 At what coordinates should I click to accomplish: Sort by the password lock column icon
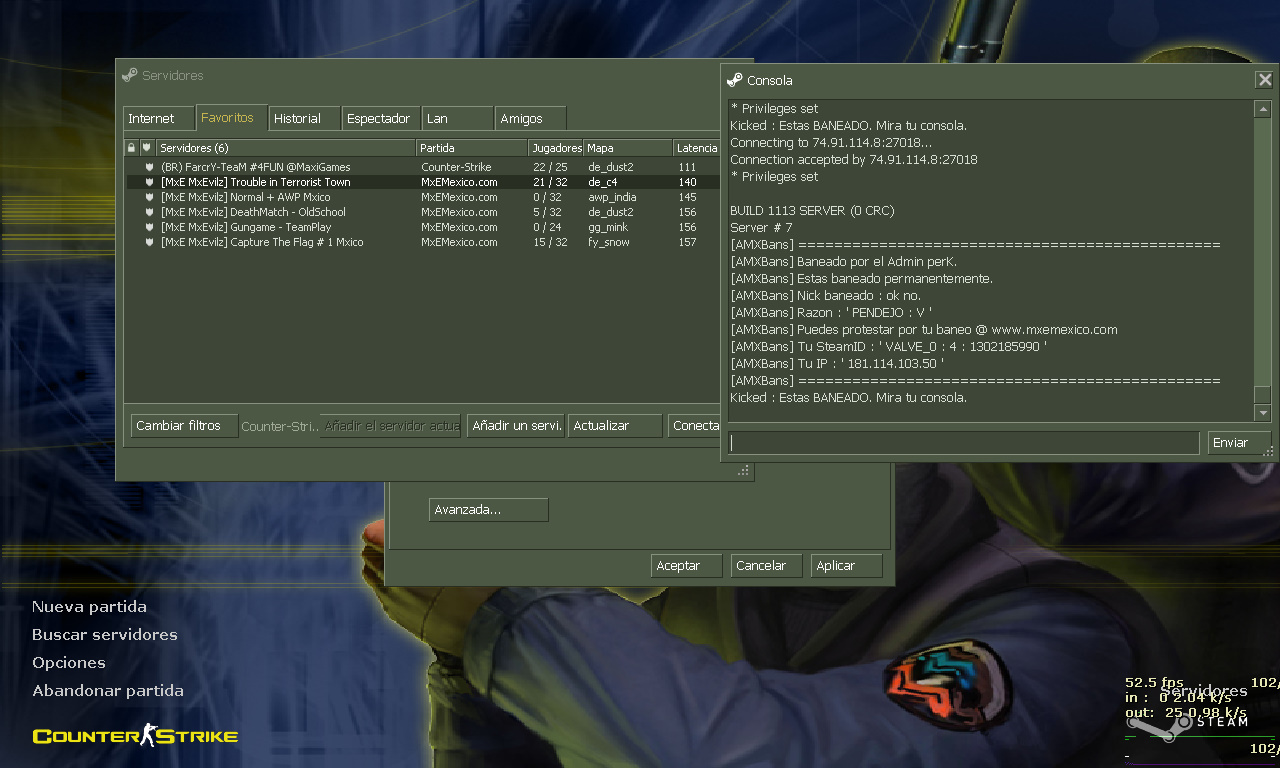tap(131, 148)
